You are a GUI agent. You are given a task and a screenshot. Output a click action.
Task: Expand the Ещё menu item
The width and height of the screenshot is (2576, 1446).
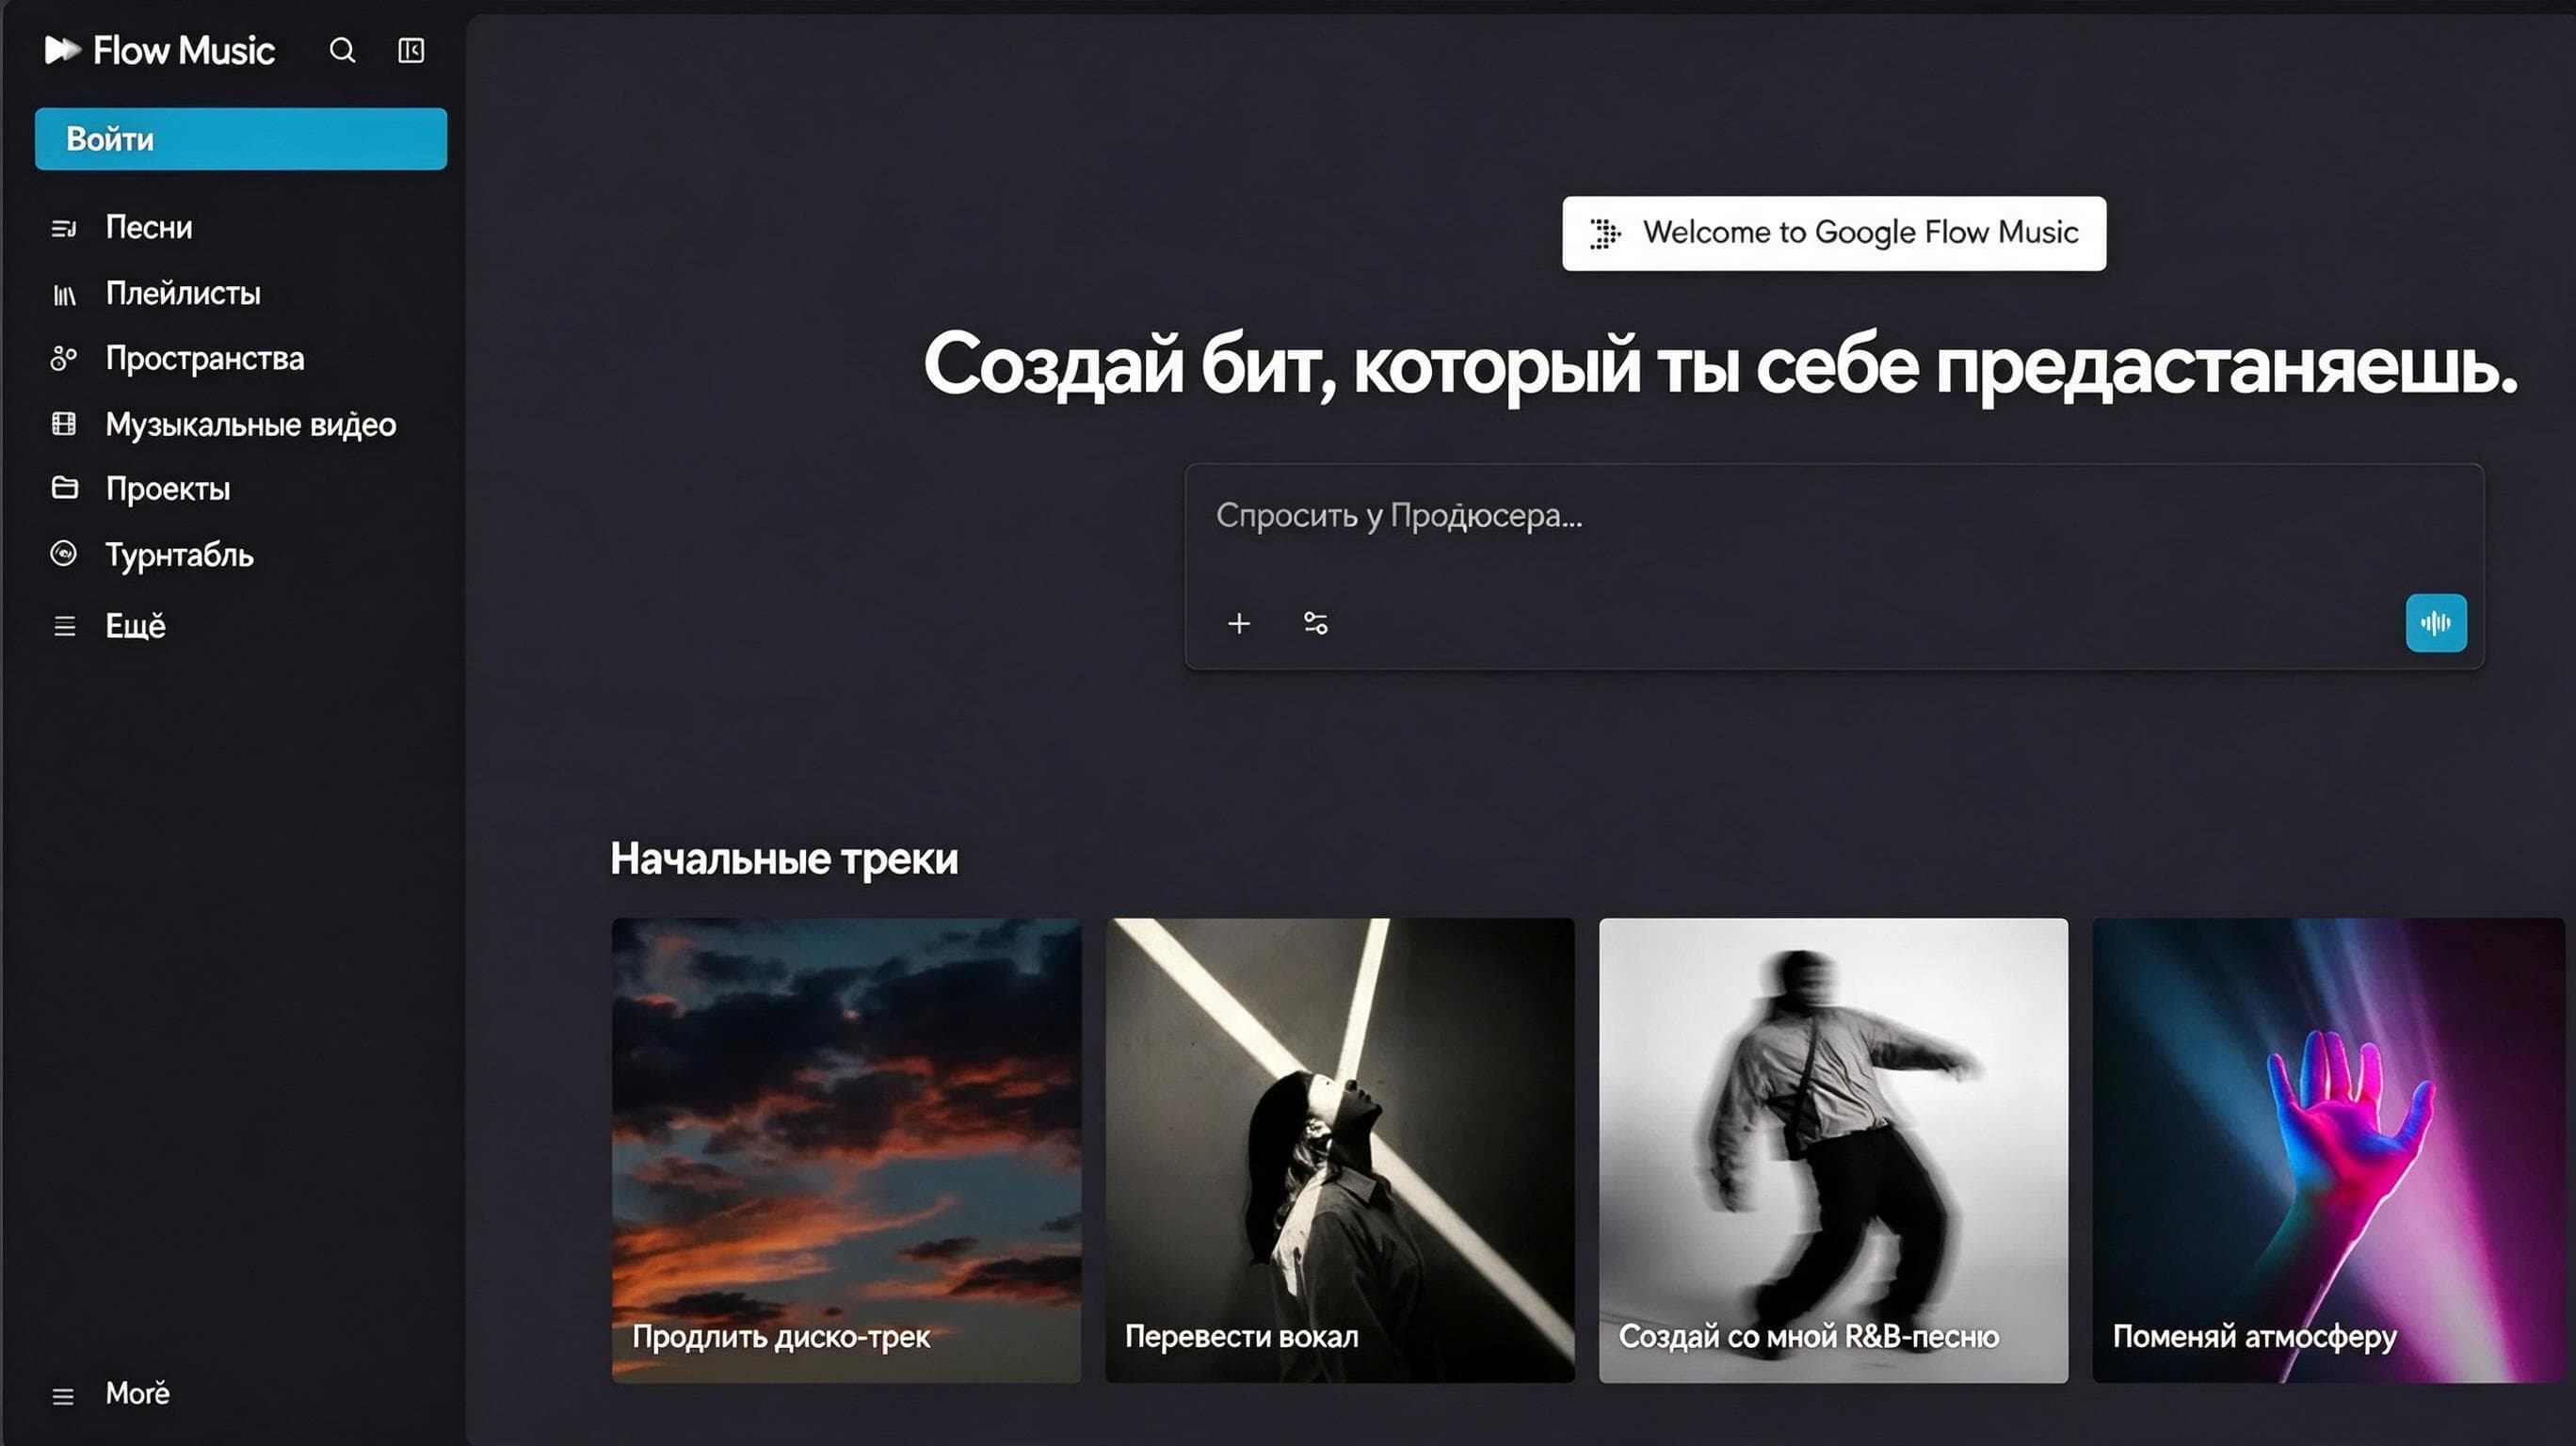click(136, 626)
